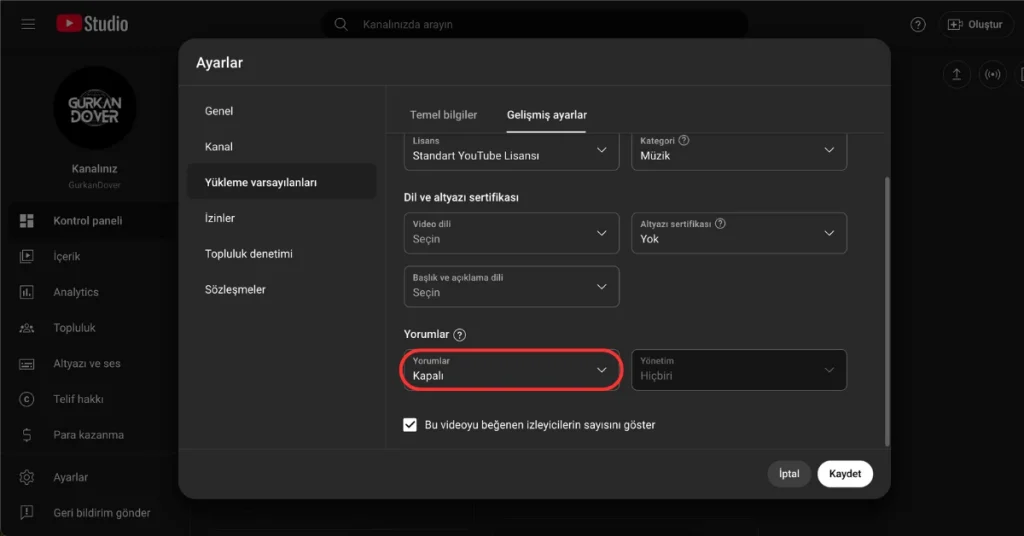Click the Yorumlar section help icon
Viewport: 1024px width, 536px height.
(460, 335)
